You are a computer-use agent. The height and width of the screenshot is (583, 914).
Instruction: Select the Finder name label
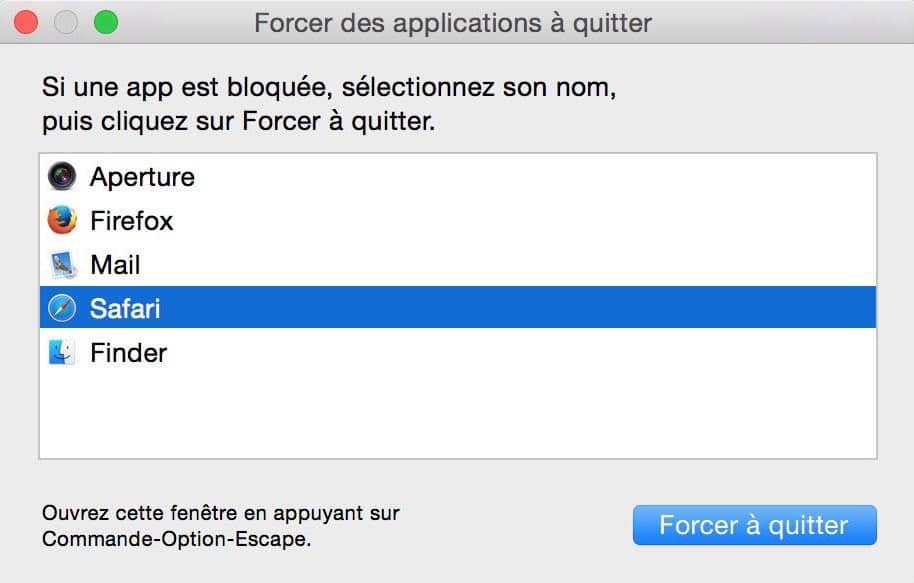(129, 353)
